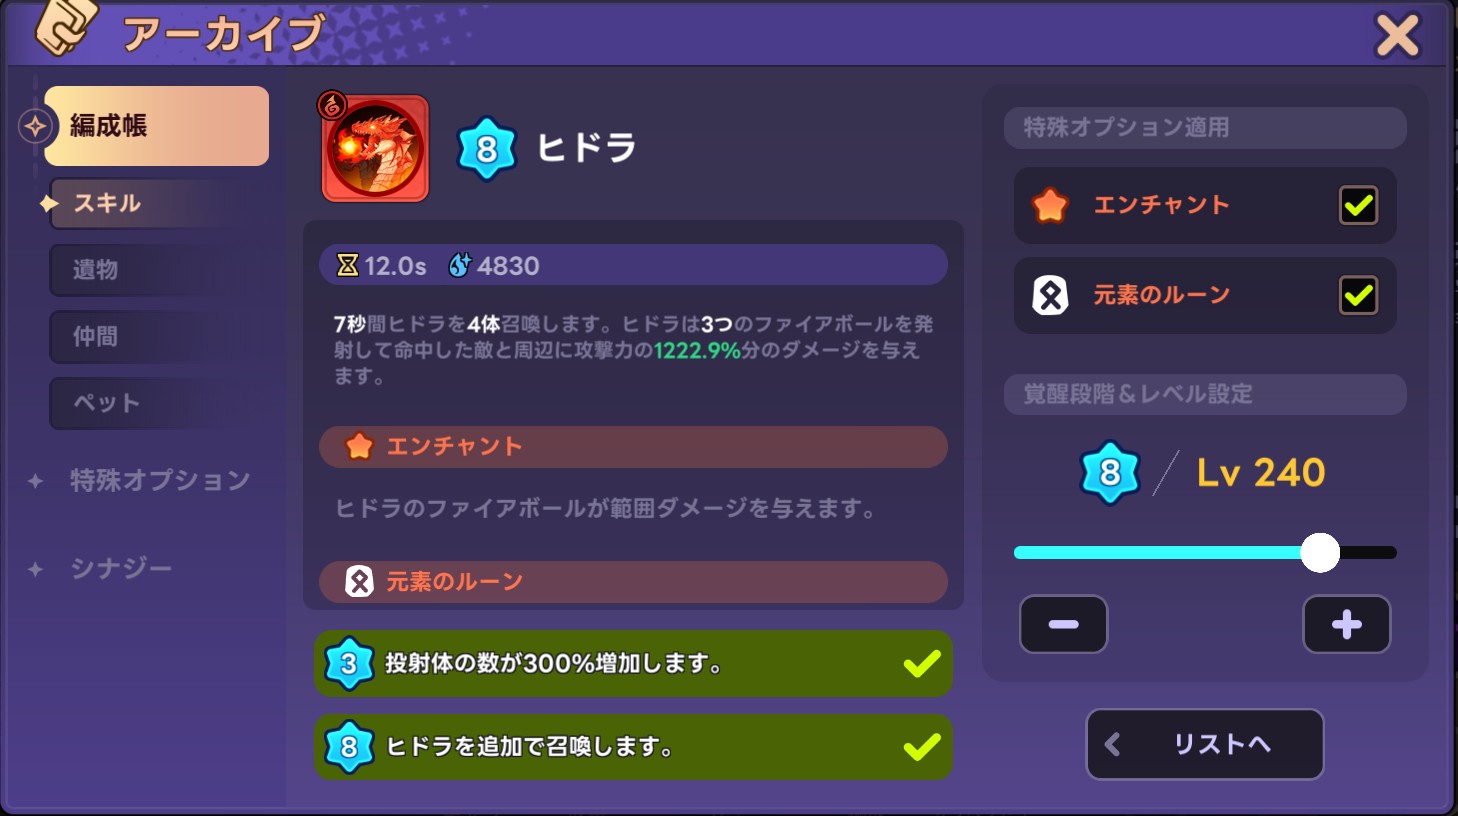Click the mana cost droplet icon
The image size is (1458, 816).
459,265
